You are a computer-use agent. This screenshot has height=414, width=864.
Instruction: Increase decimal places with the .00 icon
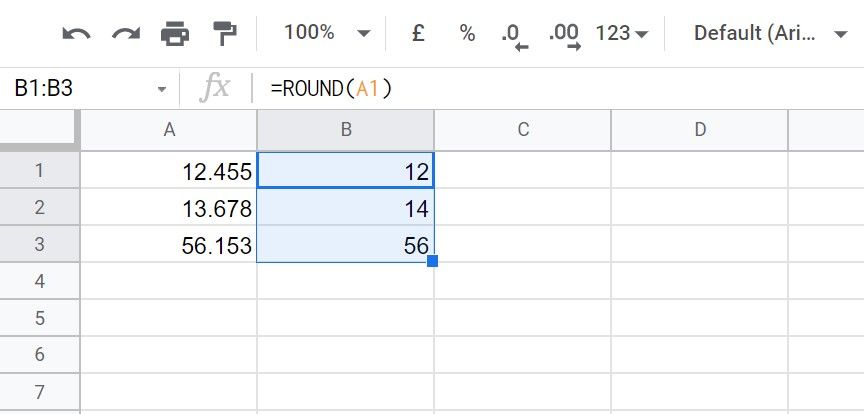pos(565,36)
